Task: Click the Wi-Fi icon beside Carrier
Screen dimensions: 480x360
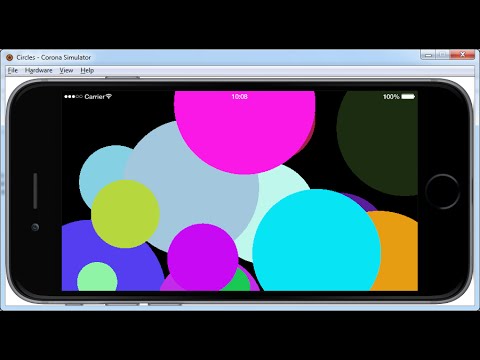Action: coord(109,97)
